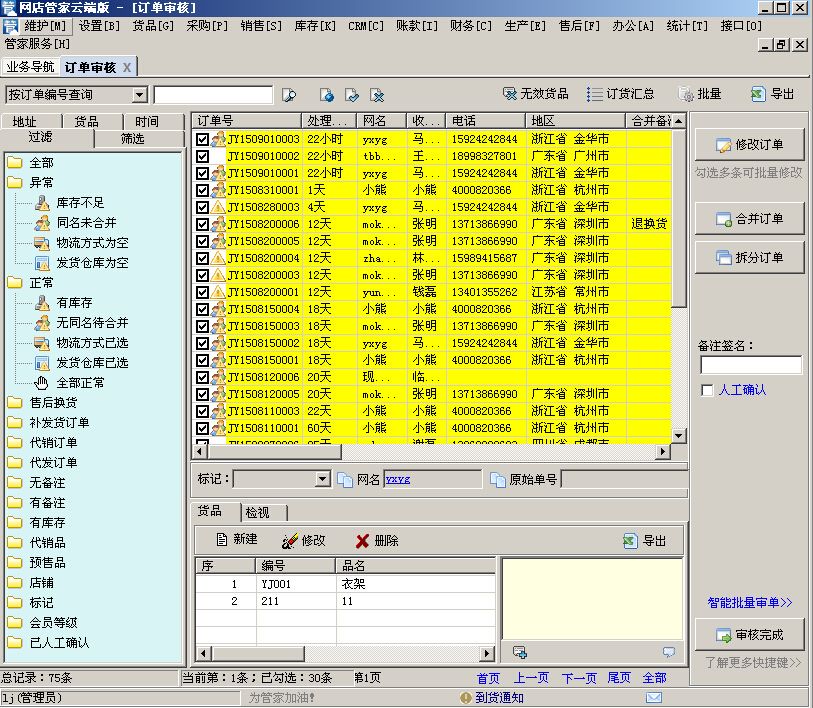Click 新建 to add a product
The width and height of the screenshot is (813, 708).
pyautogui.click(x=236, y=540)
